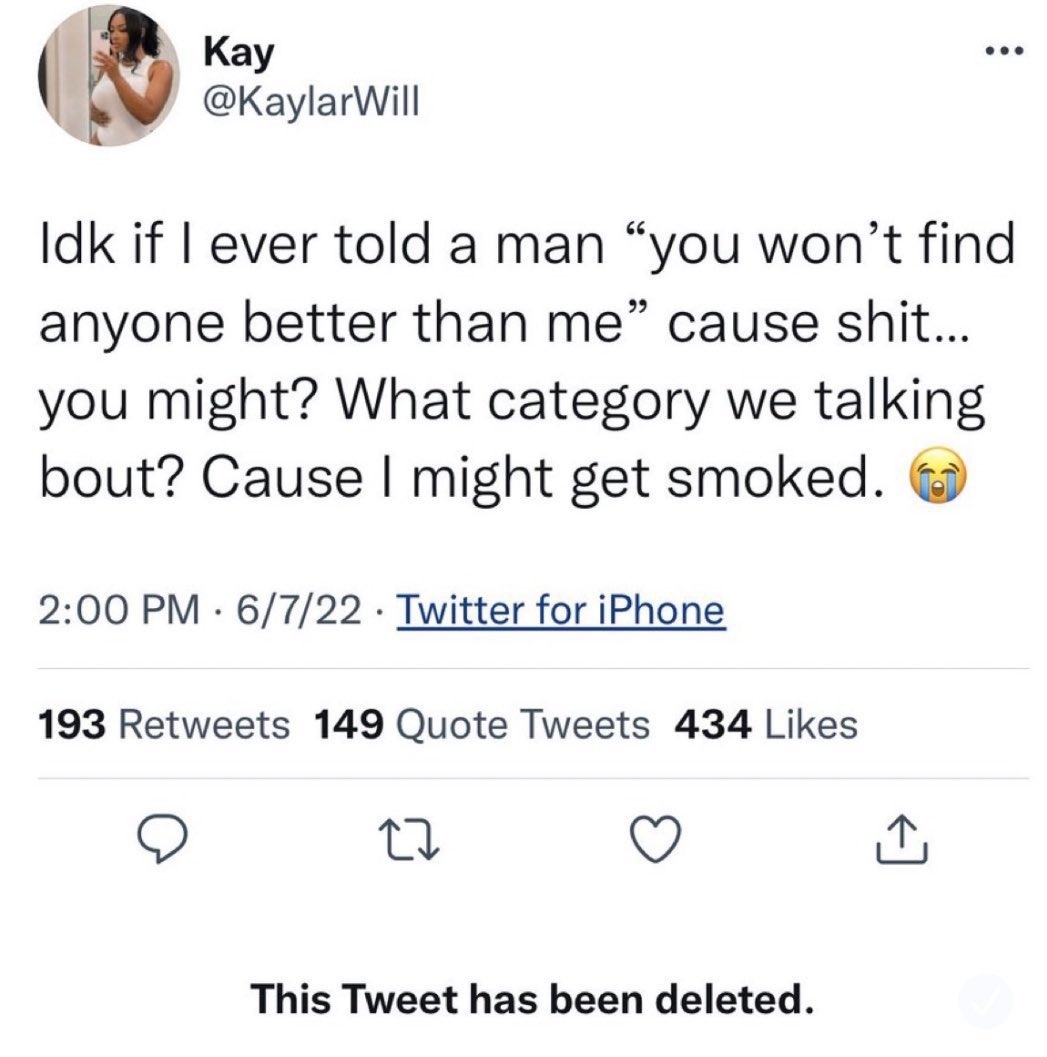
Task: View the 149 Quote Tweets list
Action: point(481,725)
